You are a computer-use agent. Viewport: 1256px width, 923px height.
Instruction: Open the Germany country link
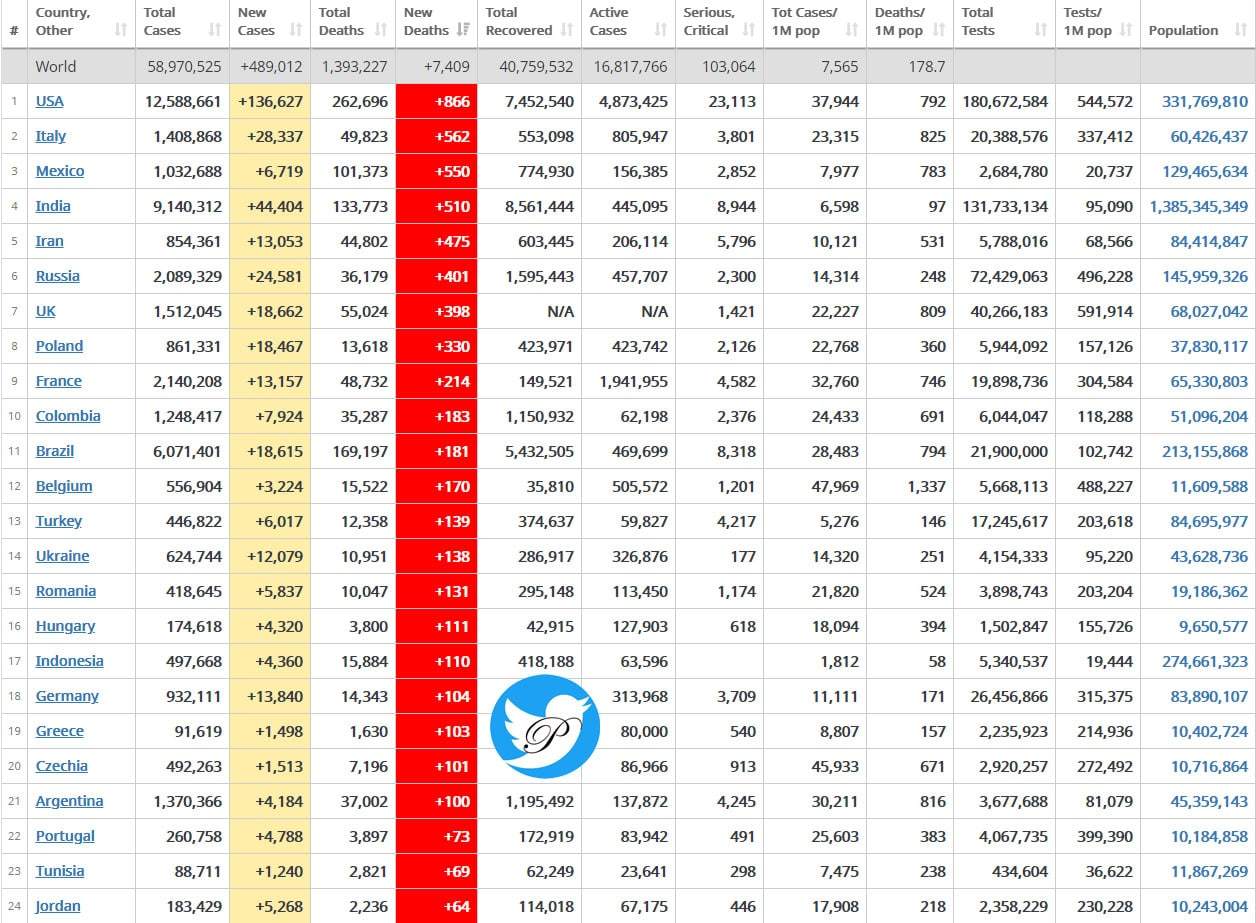coord(67,696)
